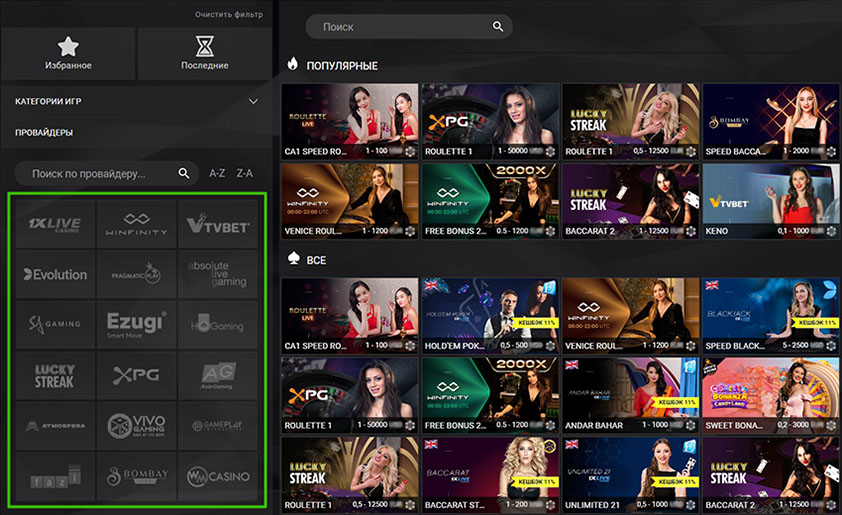This screenshot has height=515, width=842.
Task: Sort providers in A-Z order
Action: 217,174
